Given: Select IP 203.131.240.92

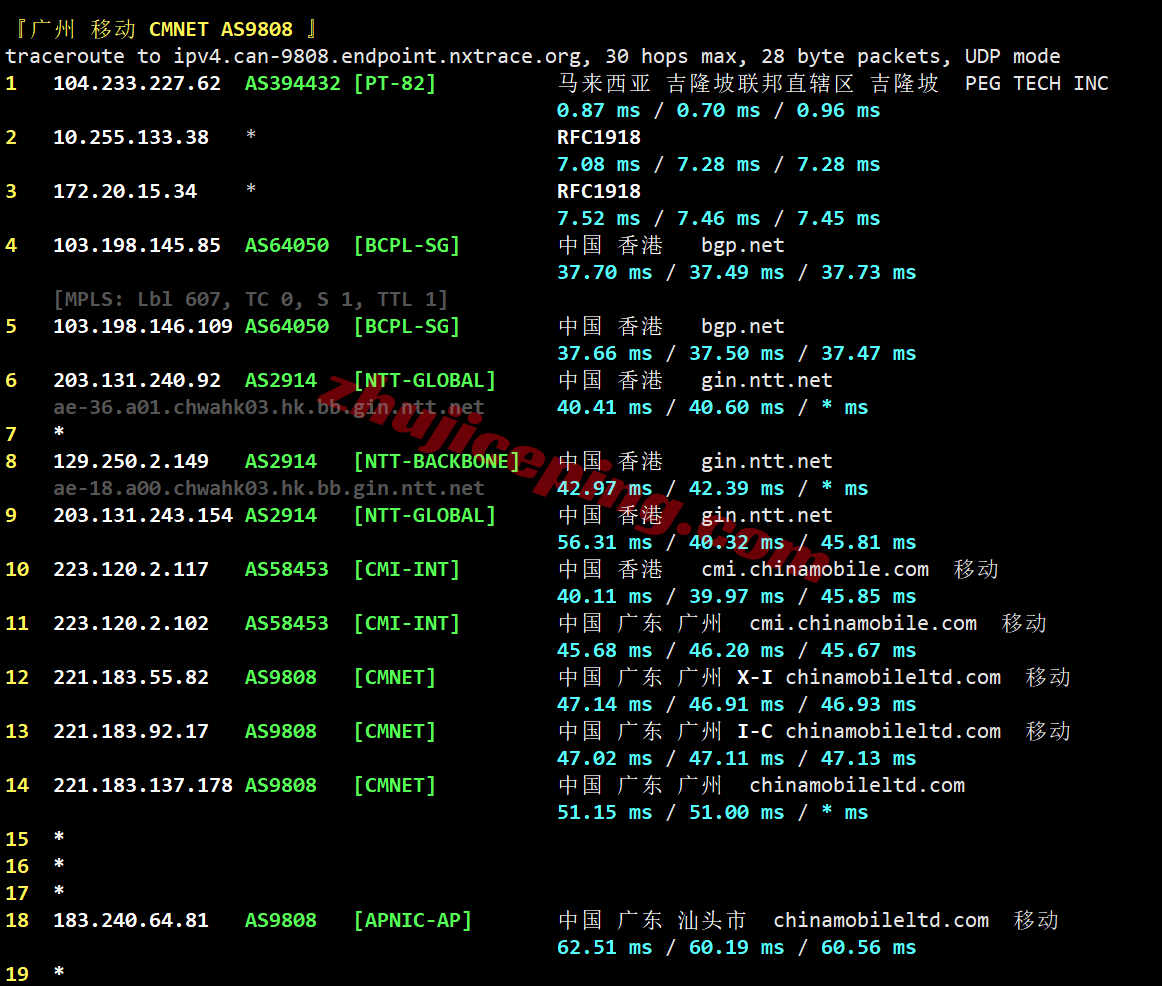Looking at the screenshot, I should 137,380.
